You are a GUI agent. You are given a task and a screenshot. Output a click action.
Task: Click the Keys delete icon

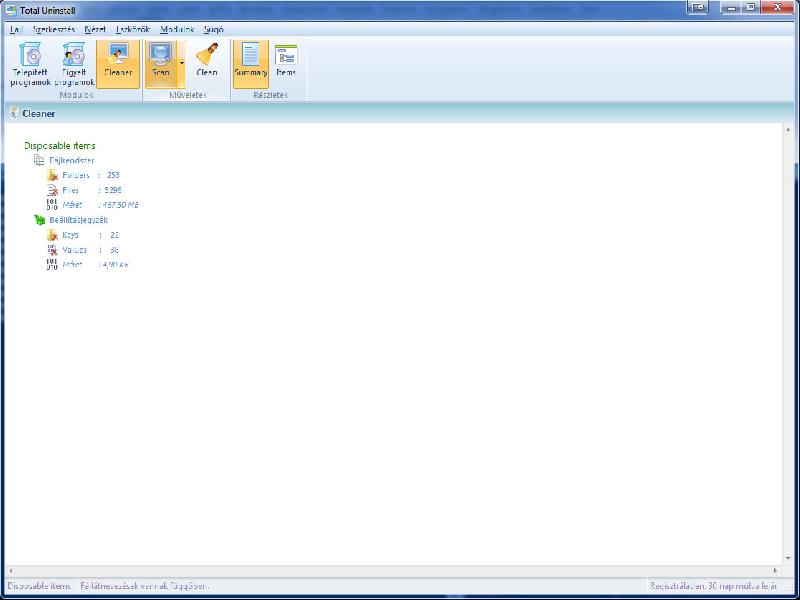click(52, 235)
